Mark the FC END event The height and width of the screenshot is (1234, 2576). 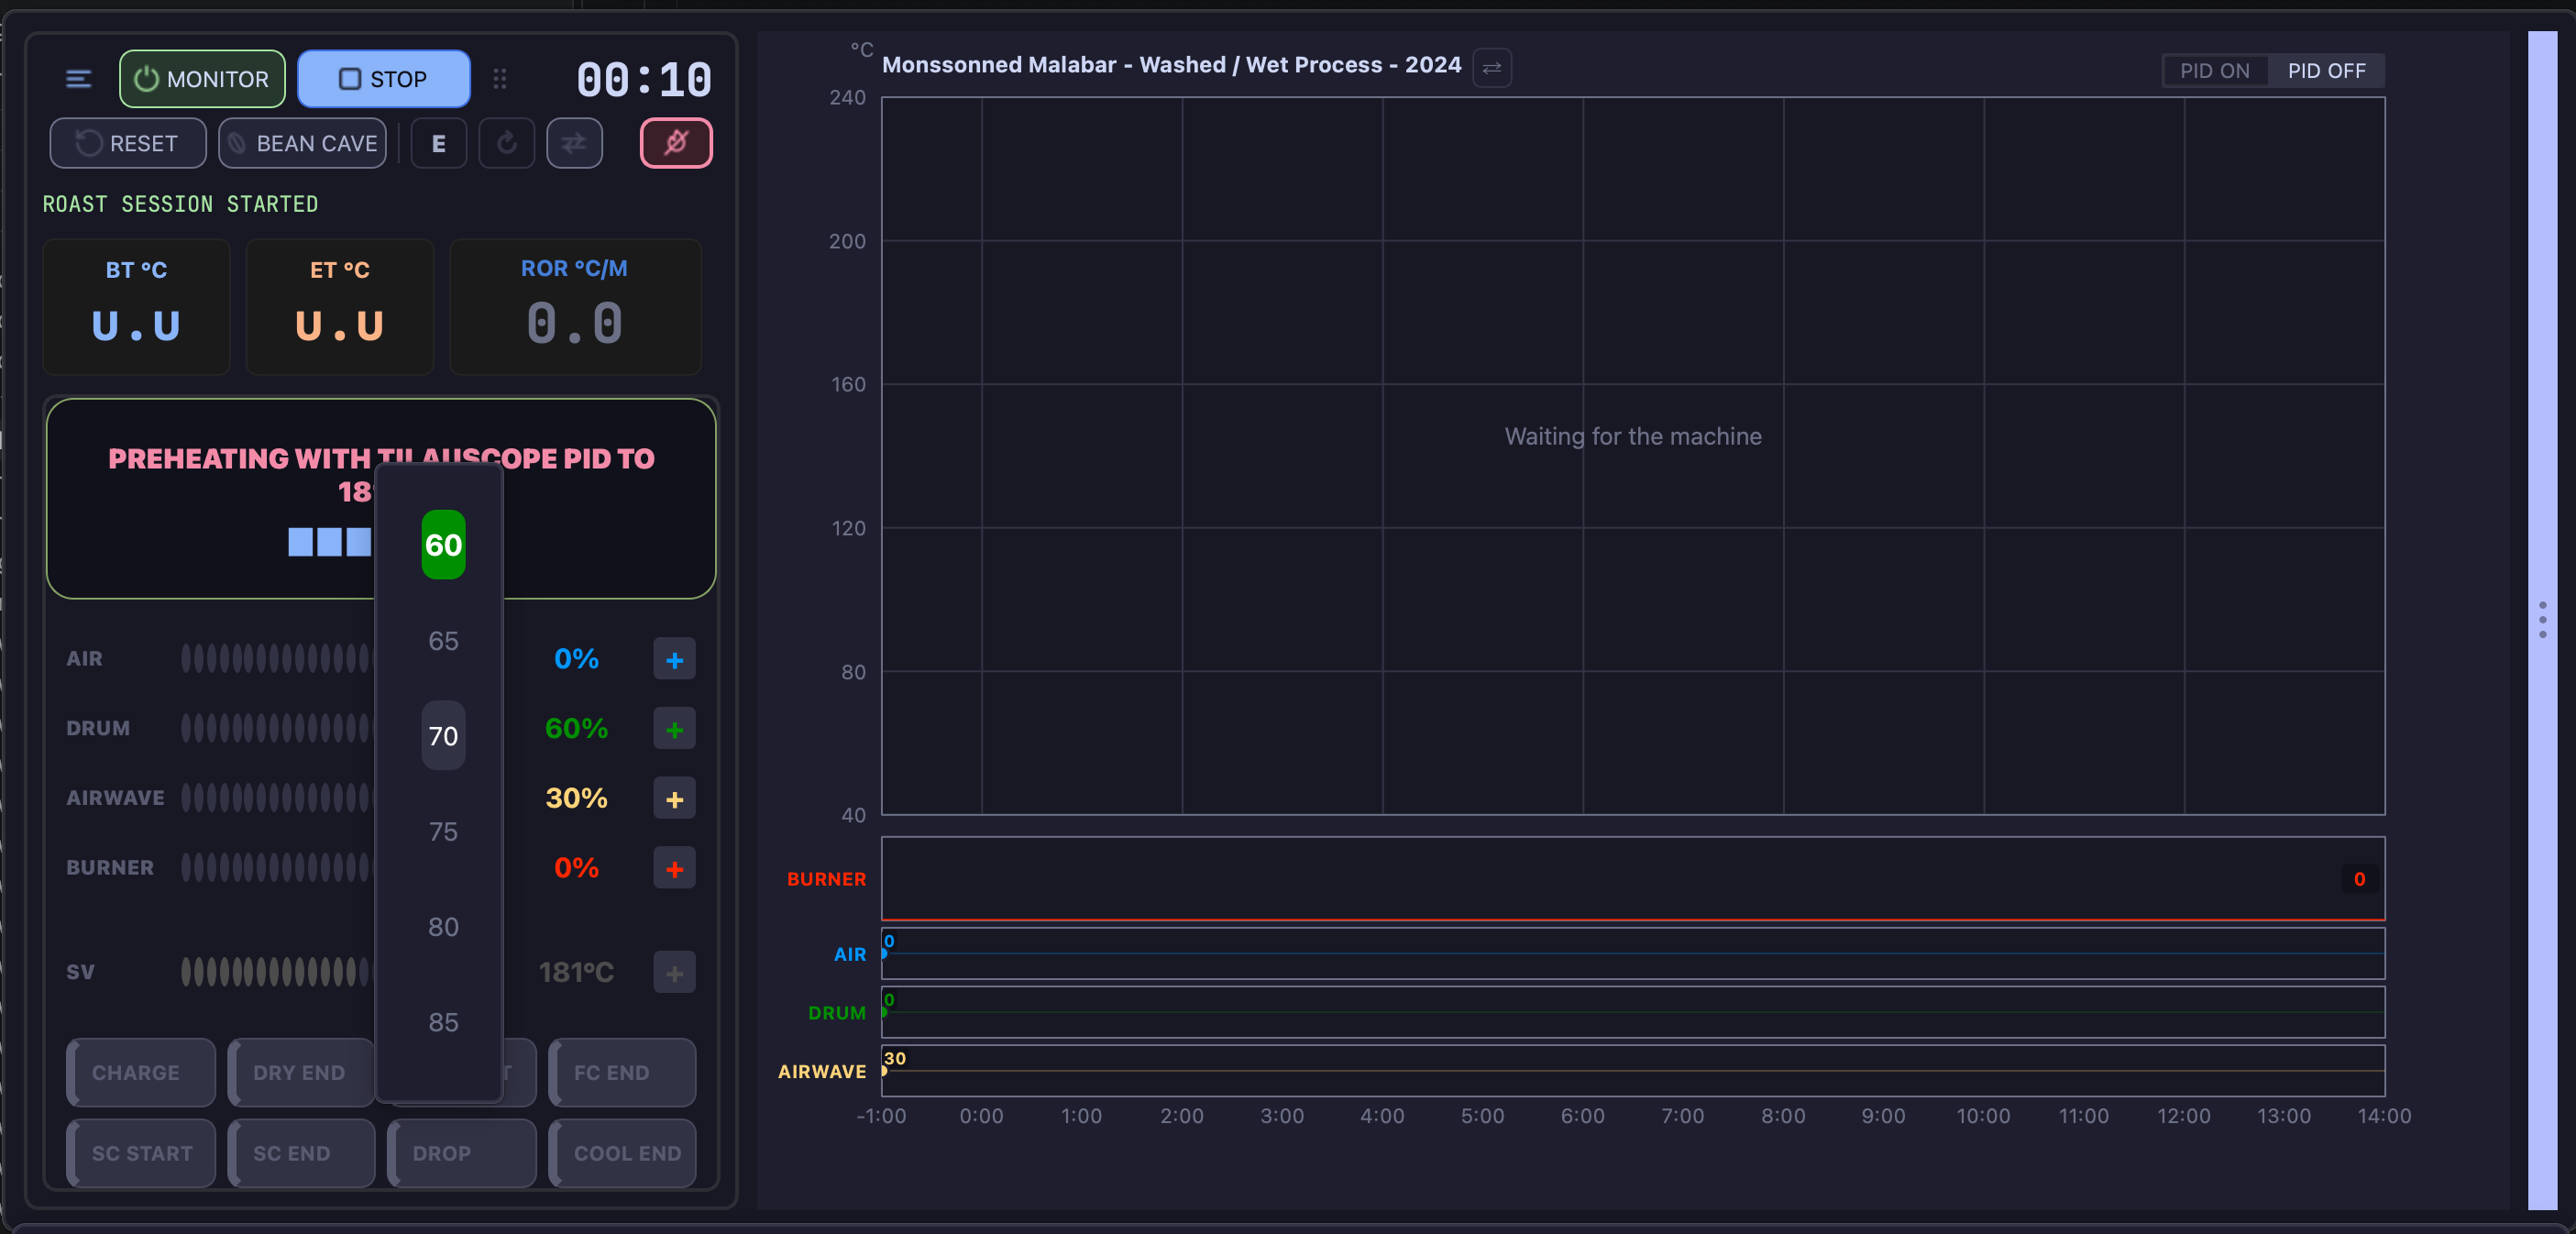pyautogui.click(x=622, y=1072)
